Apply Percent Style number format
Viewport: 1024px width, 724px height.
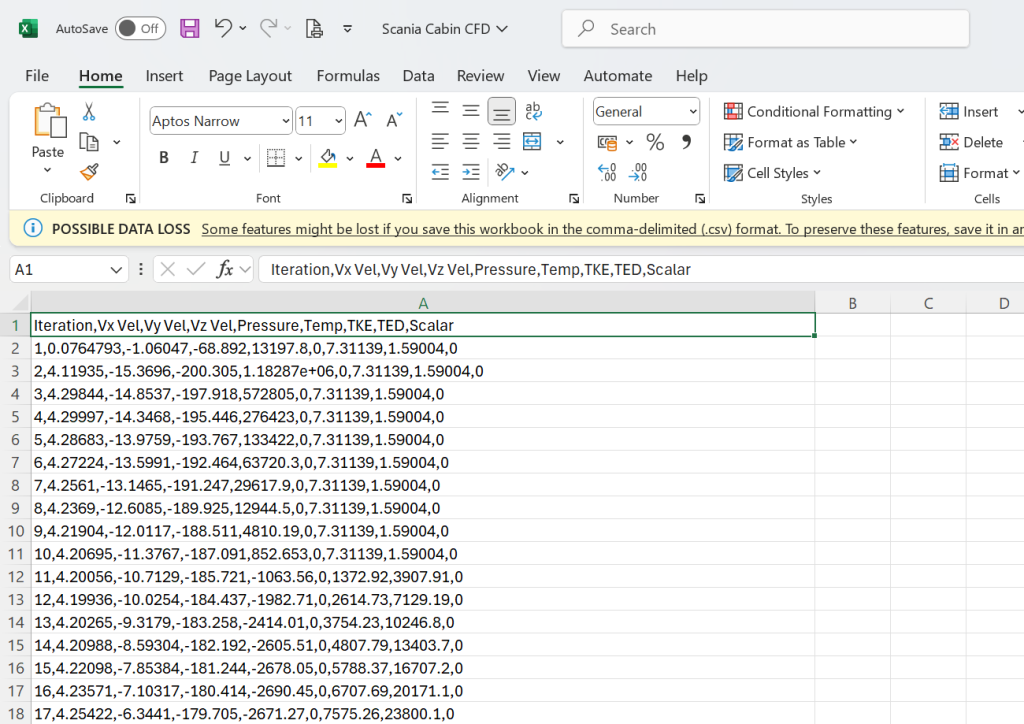click(x=655, y=142)
